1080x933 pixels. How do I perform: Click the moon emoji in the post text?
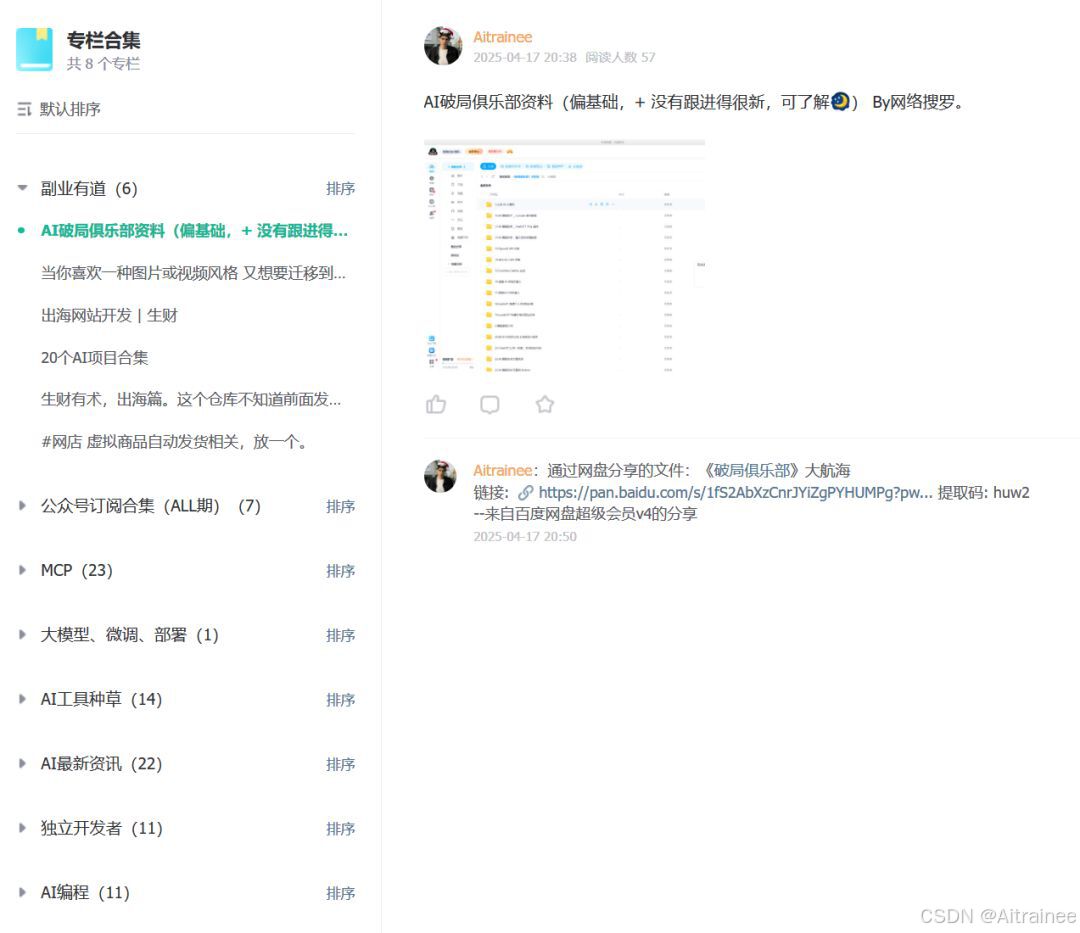(840, 102)
